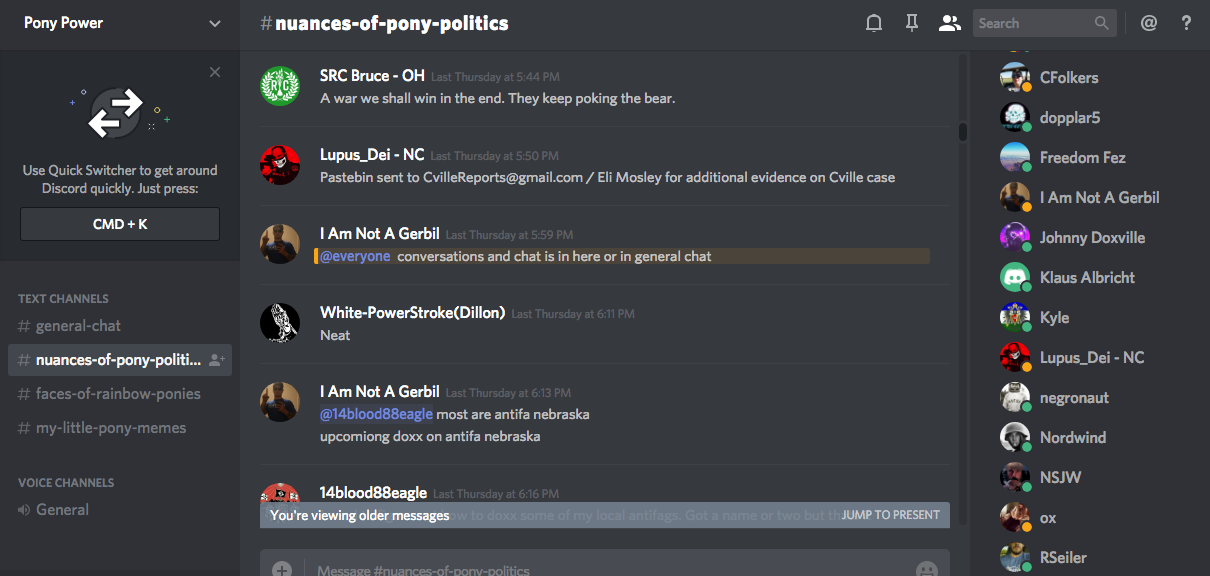Open help via question mark icon
Image resolution: width=1210 pixels, height=576 pixels.
pos(1186,23)
